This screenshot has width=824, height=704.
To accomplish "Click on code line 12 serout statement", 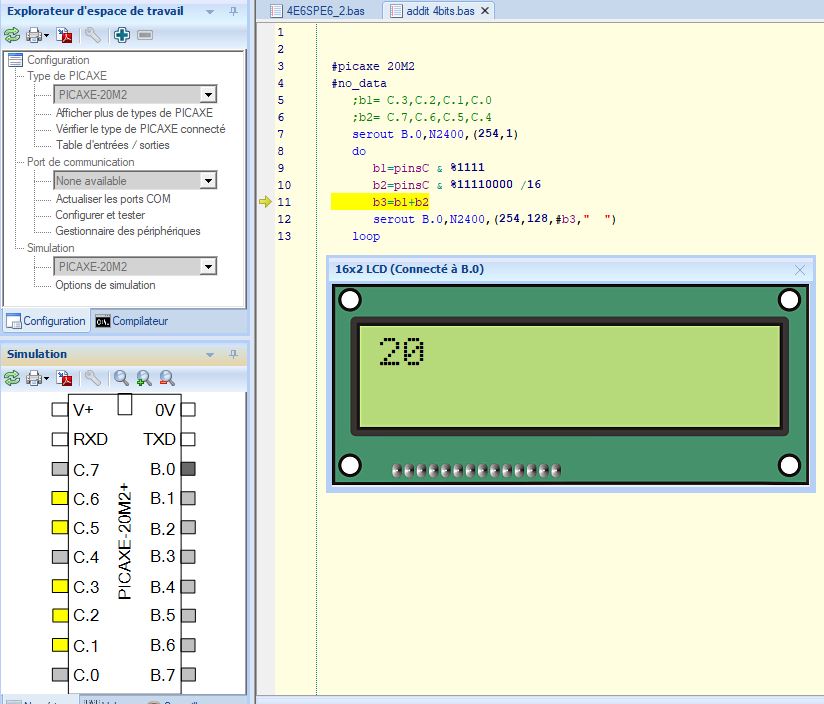I will click(x=493, y=219).
